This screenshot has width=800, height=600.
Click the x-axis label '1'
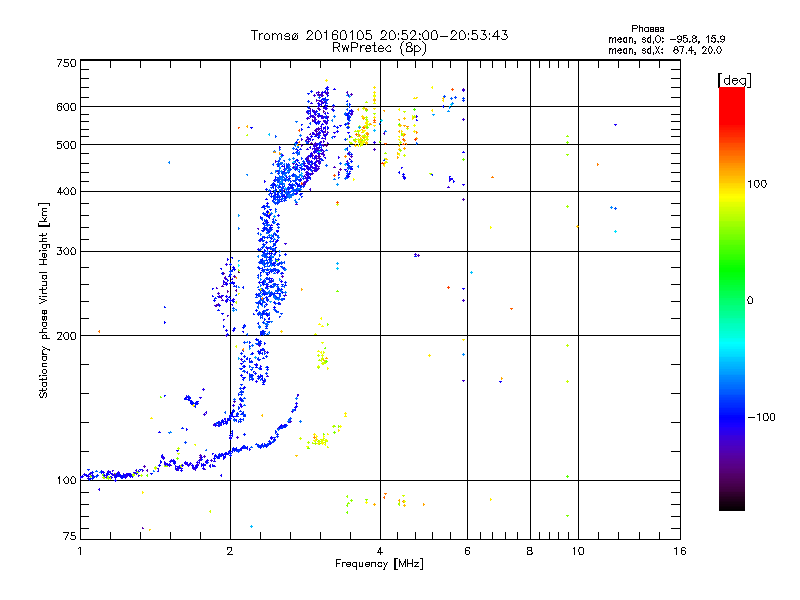(x=80, y=551)
